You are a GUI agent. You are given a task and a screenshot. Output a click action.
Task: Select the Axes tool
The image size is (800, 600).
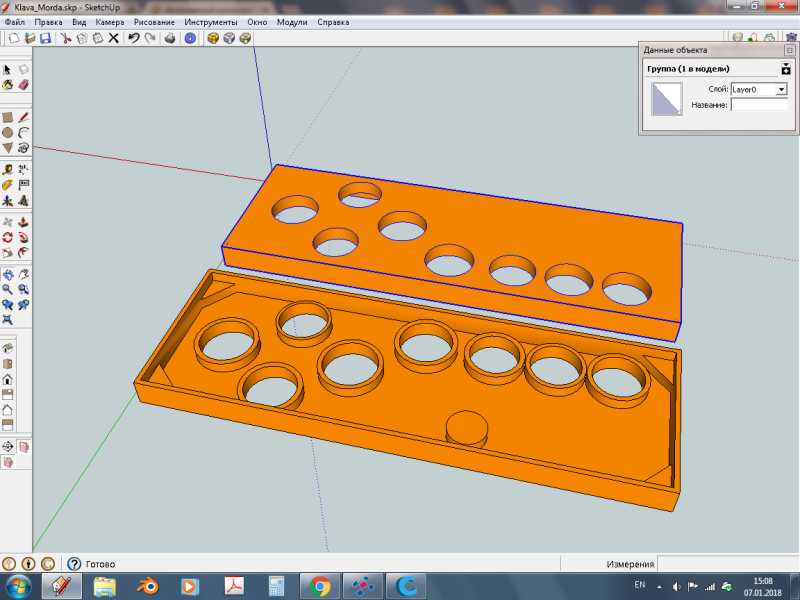7,201
